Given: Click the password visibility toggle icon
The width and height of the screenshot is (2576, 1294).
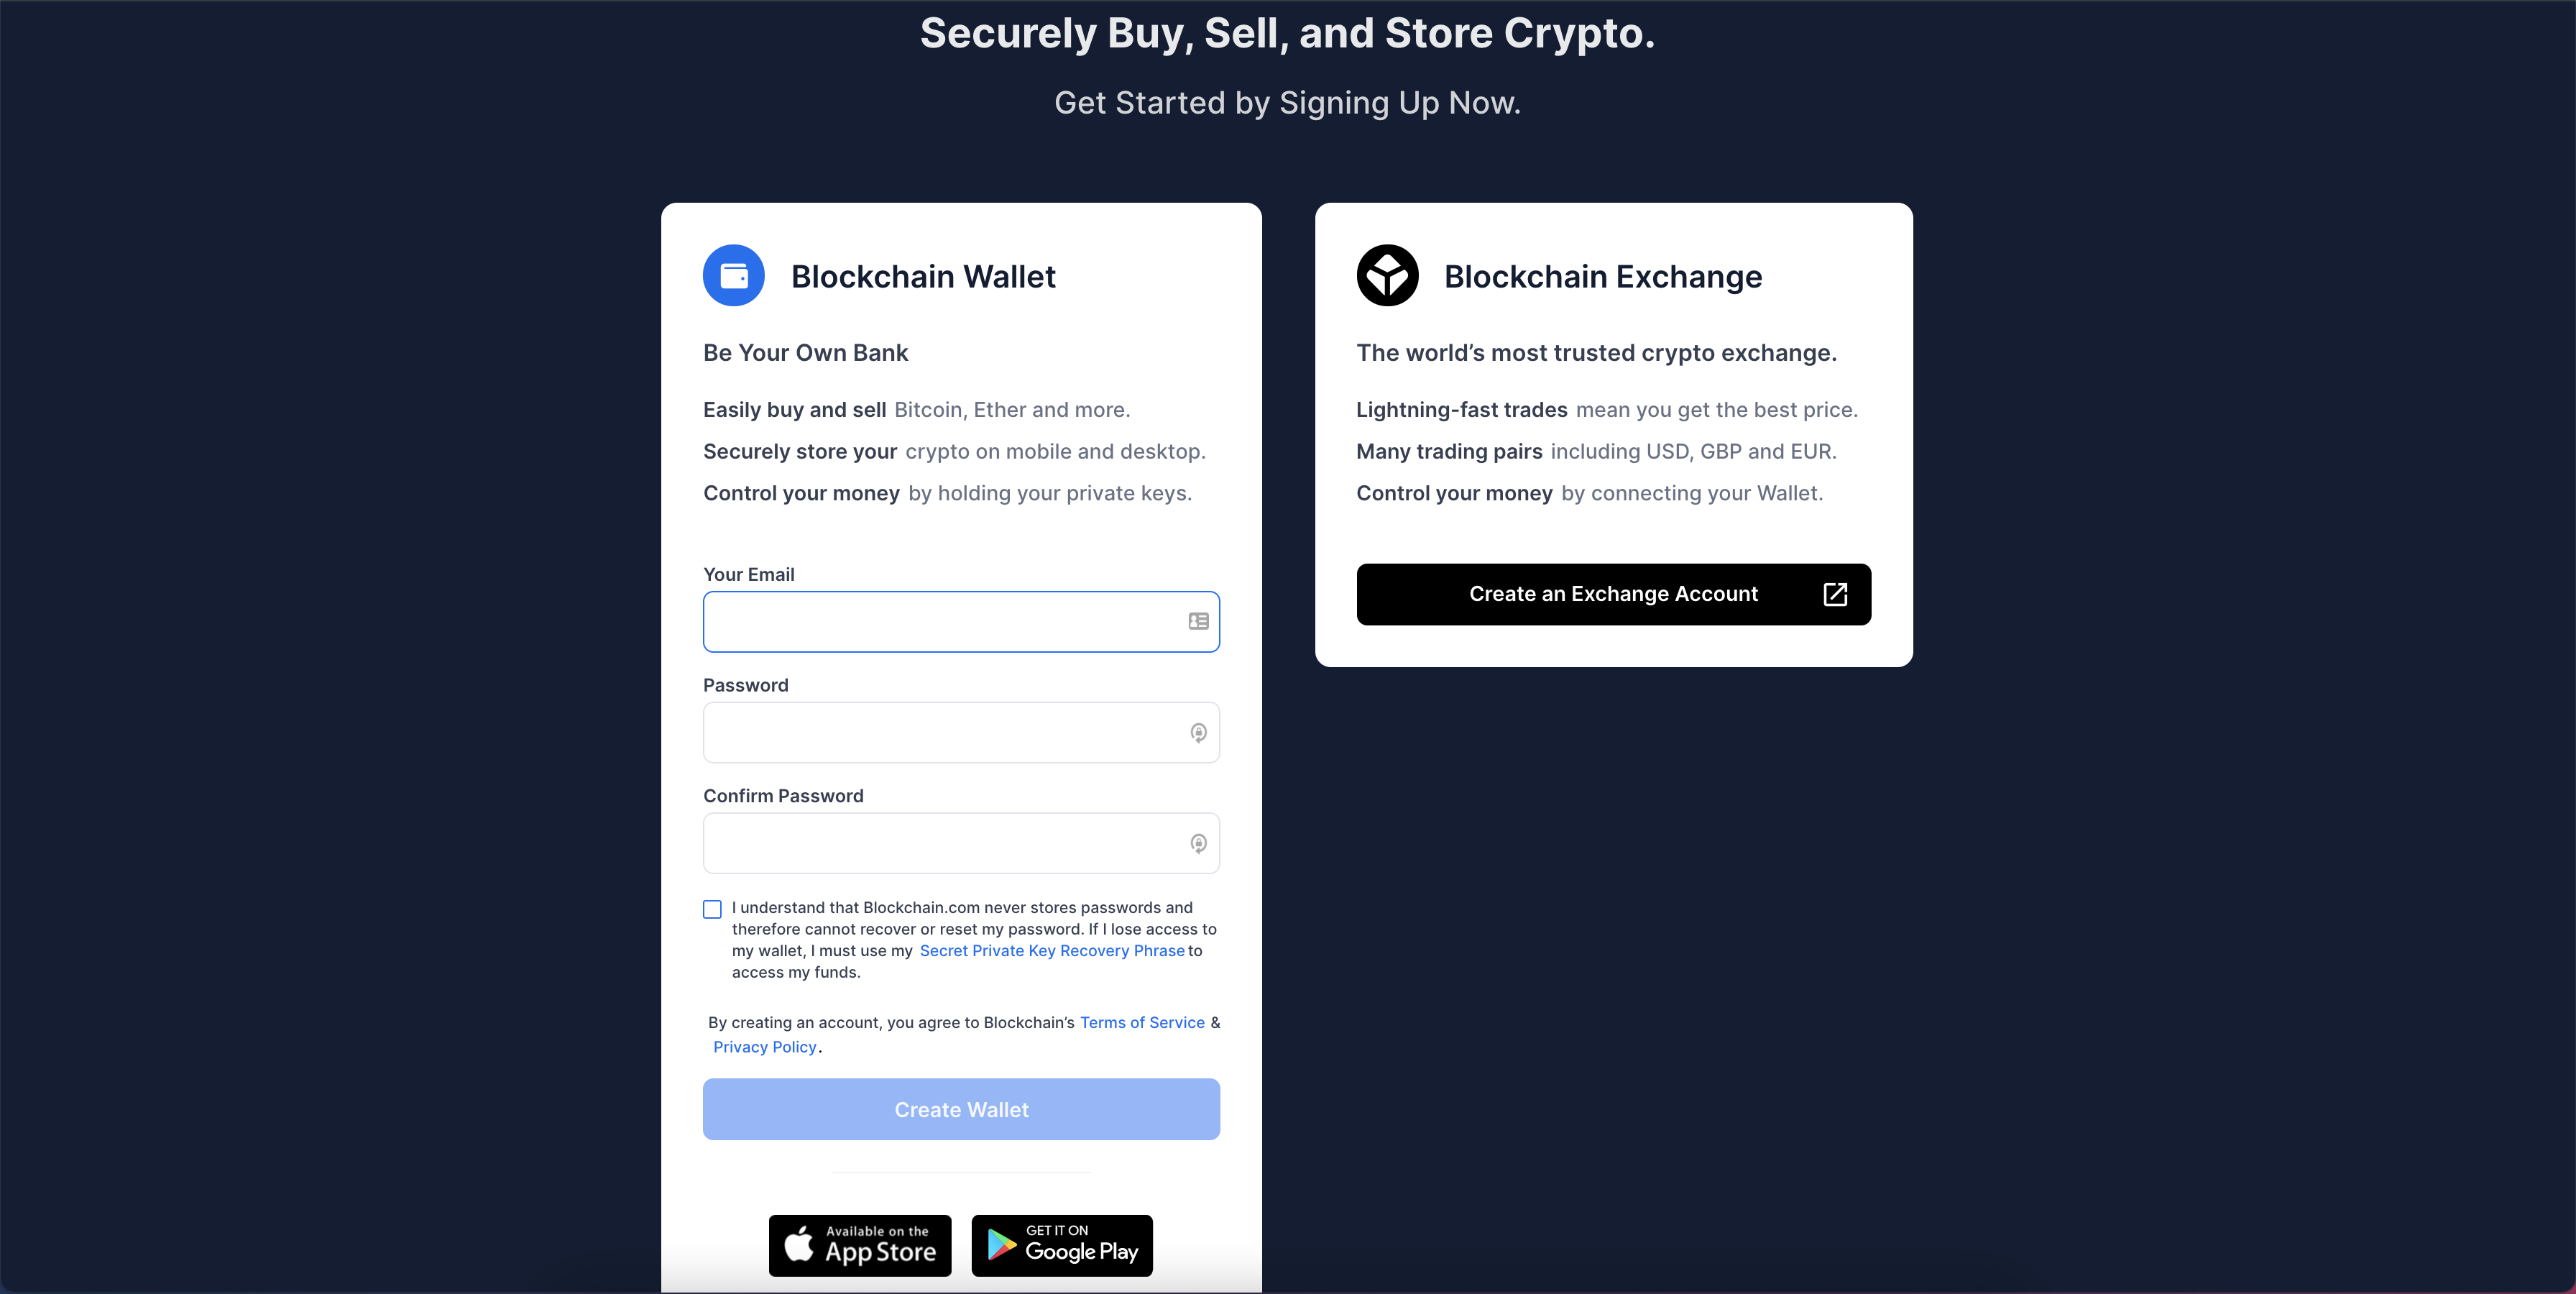Looking at the screenshot, I should point(1197,731).
